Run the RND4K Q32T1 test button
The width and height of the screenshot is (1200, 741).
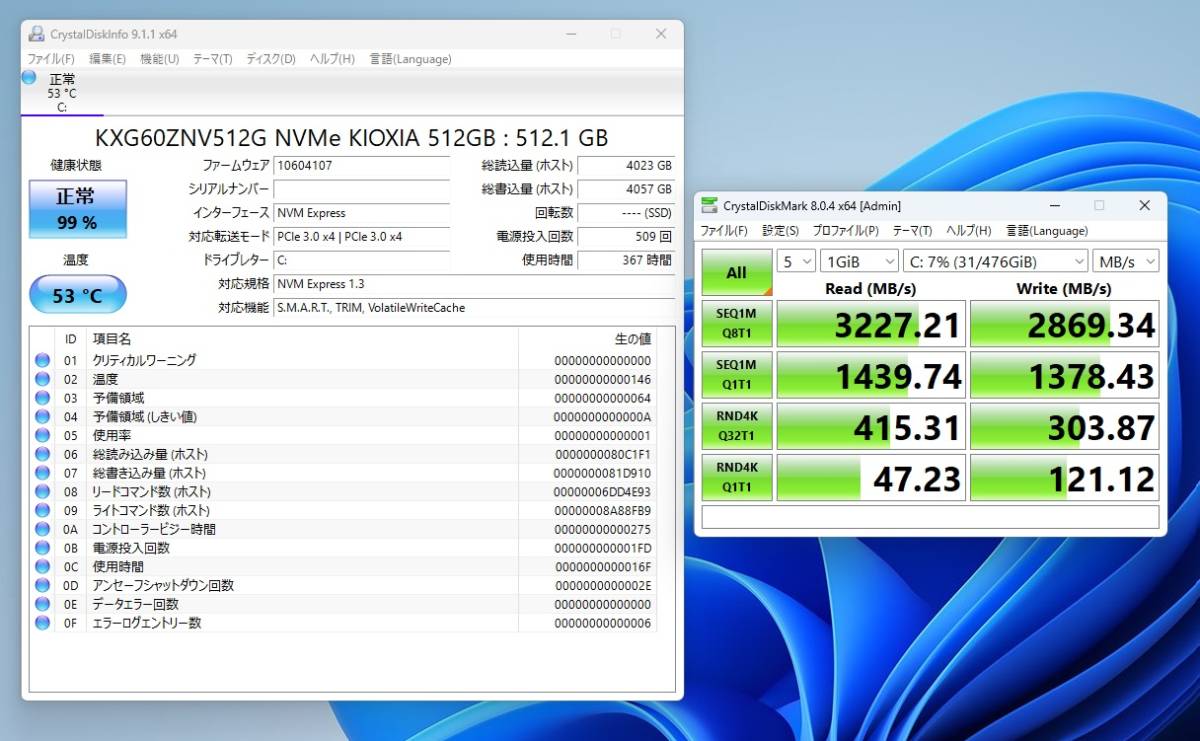coord(737,426)
